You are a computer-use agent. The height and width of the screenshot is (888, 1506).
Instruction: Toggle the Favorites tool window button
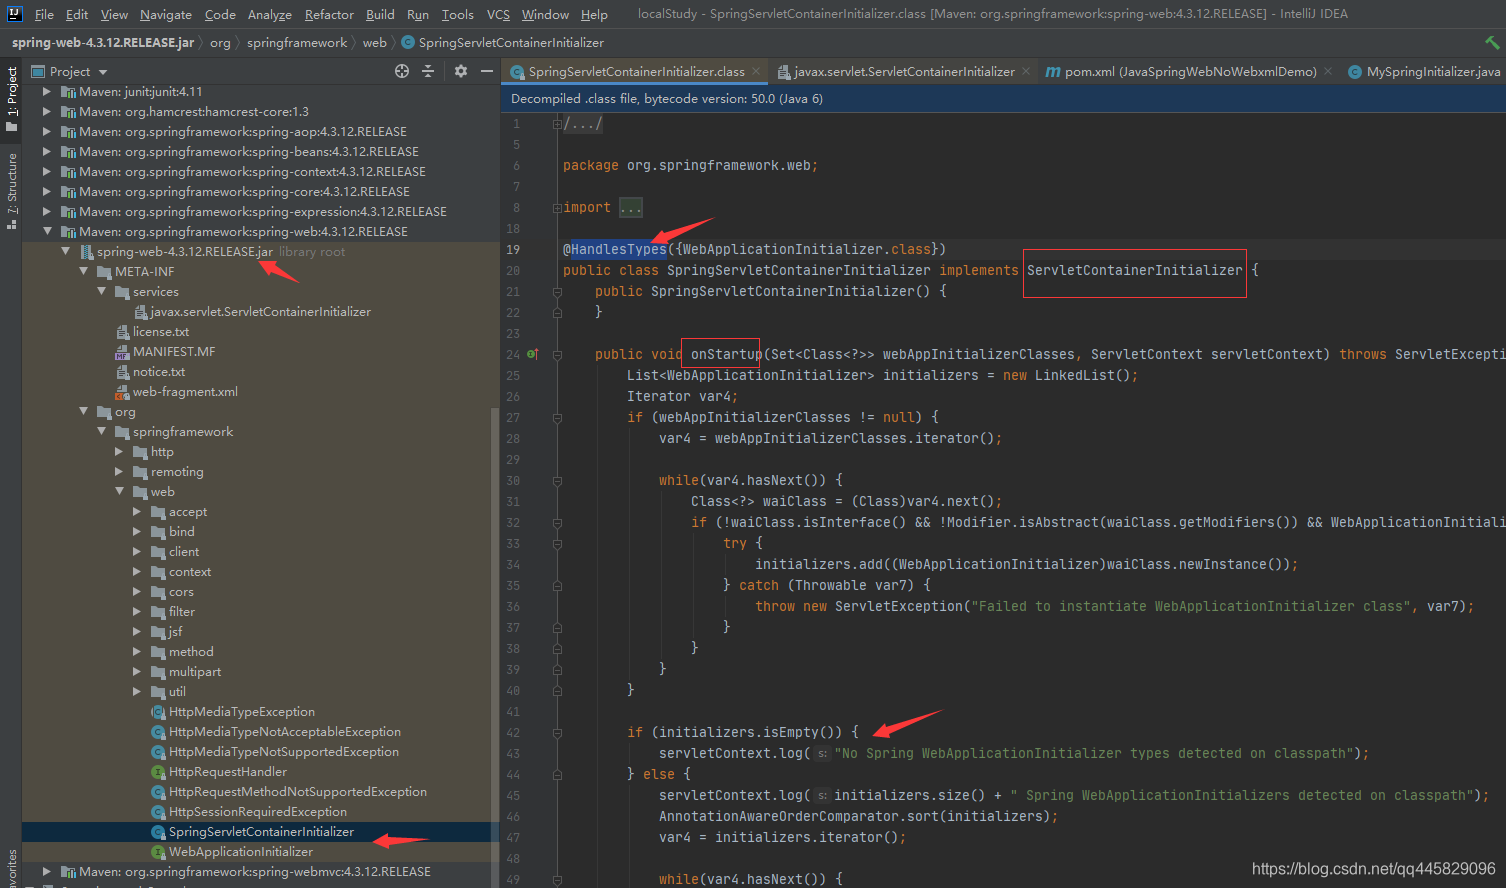click(11, 862)
